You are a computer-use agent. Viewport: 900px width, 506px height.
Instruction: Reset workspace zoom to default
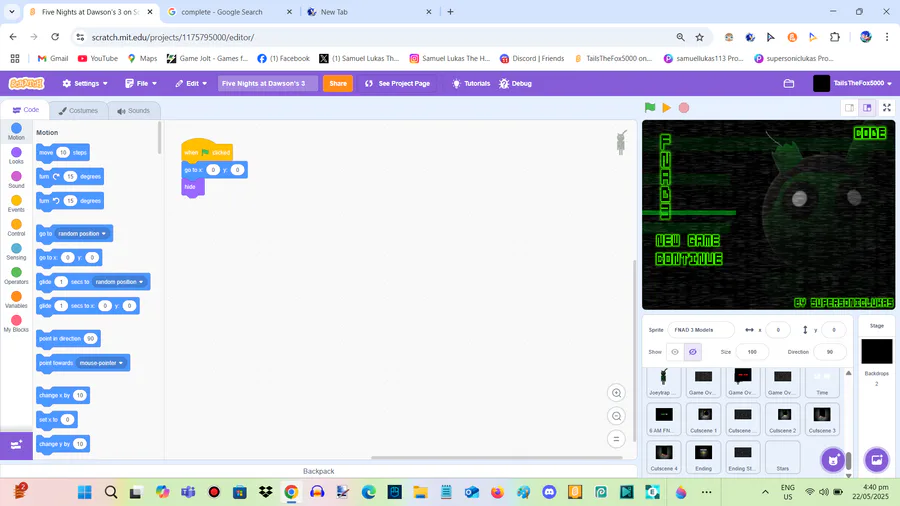pos(616,439)
